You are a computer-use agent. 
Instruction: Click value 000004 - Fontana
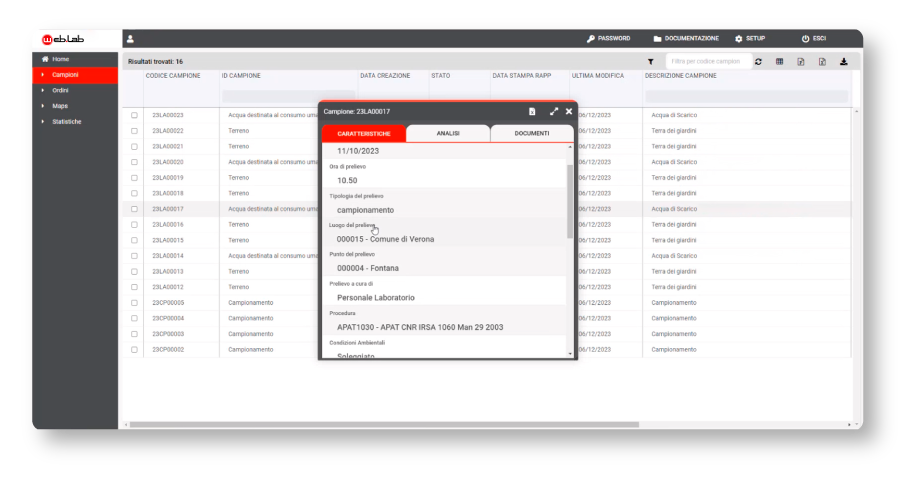[368, 268]
